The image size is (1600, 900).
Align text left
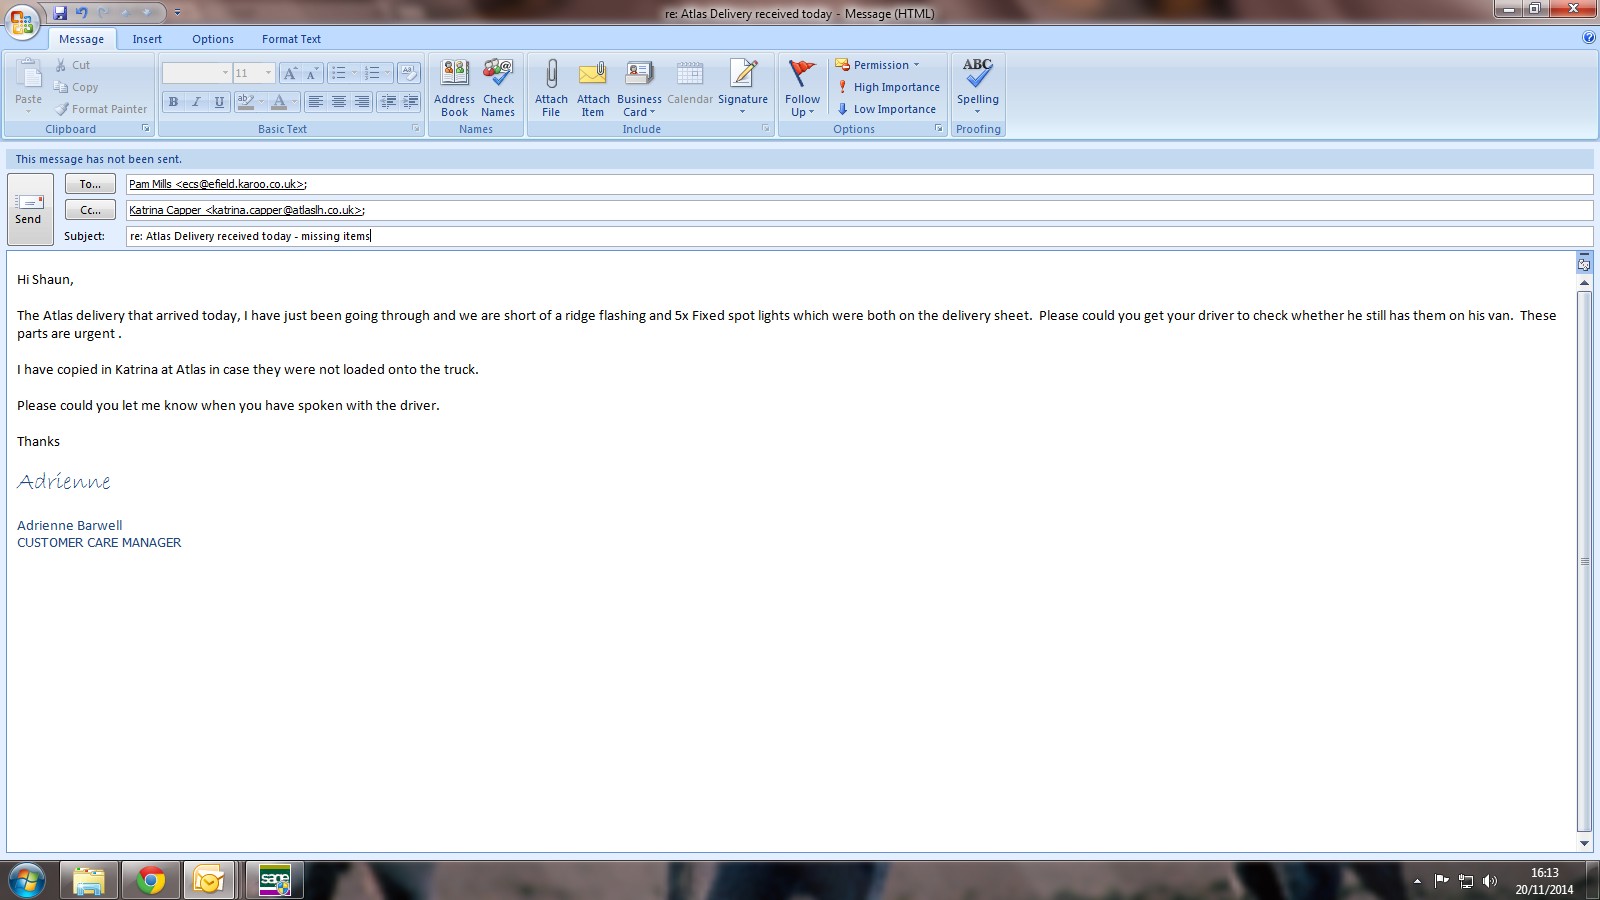tap(316, 101)
